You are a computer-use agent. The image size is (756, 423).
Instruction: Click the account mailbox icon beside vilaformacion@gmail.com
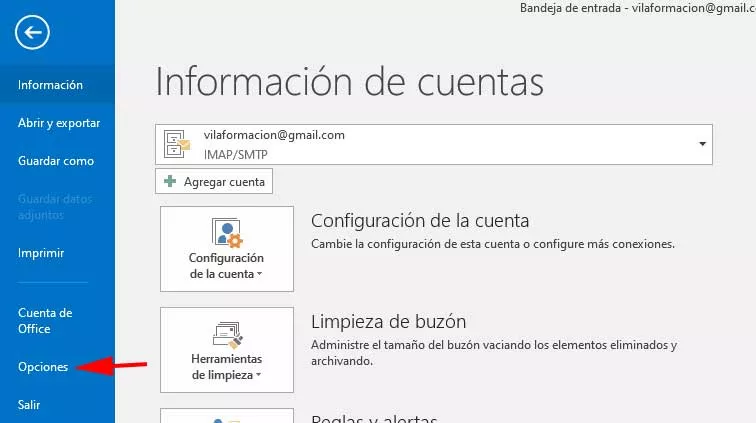177,144
